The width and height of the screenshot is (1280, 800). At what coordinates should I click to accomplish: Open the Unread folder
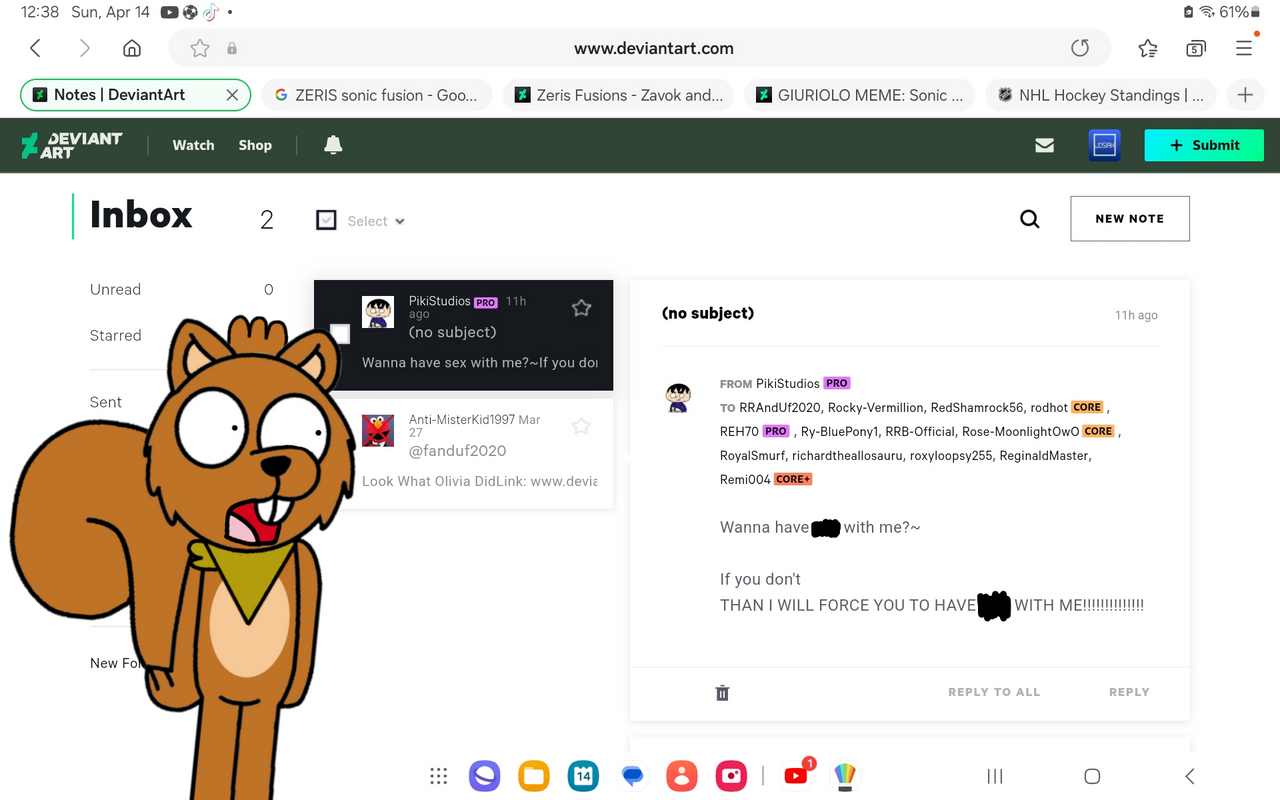(x=115, y=289)
